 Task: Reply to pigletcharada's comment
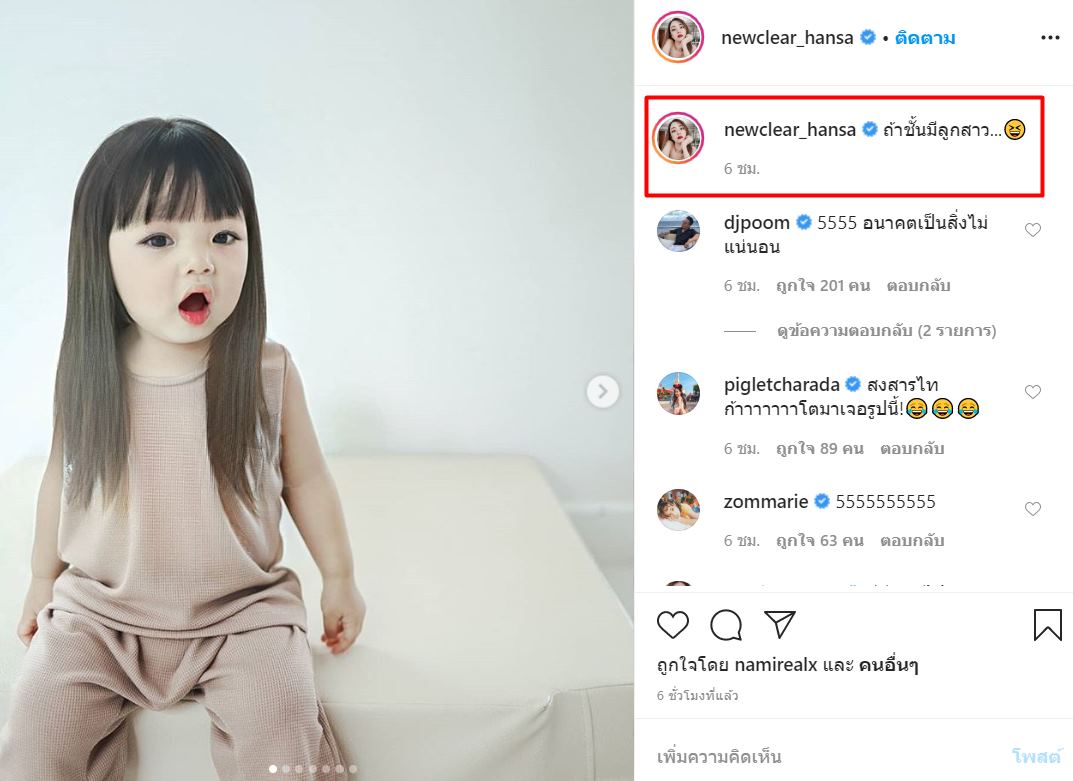click(x=912, y=448)
